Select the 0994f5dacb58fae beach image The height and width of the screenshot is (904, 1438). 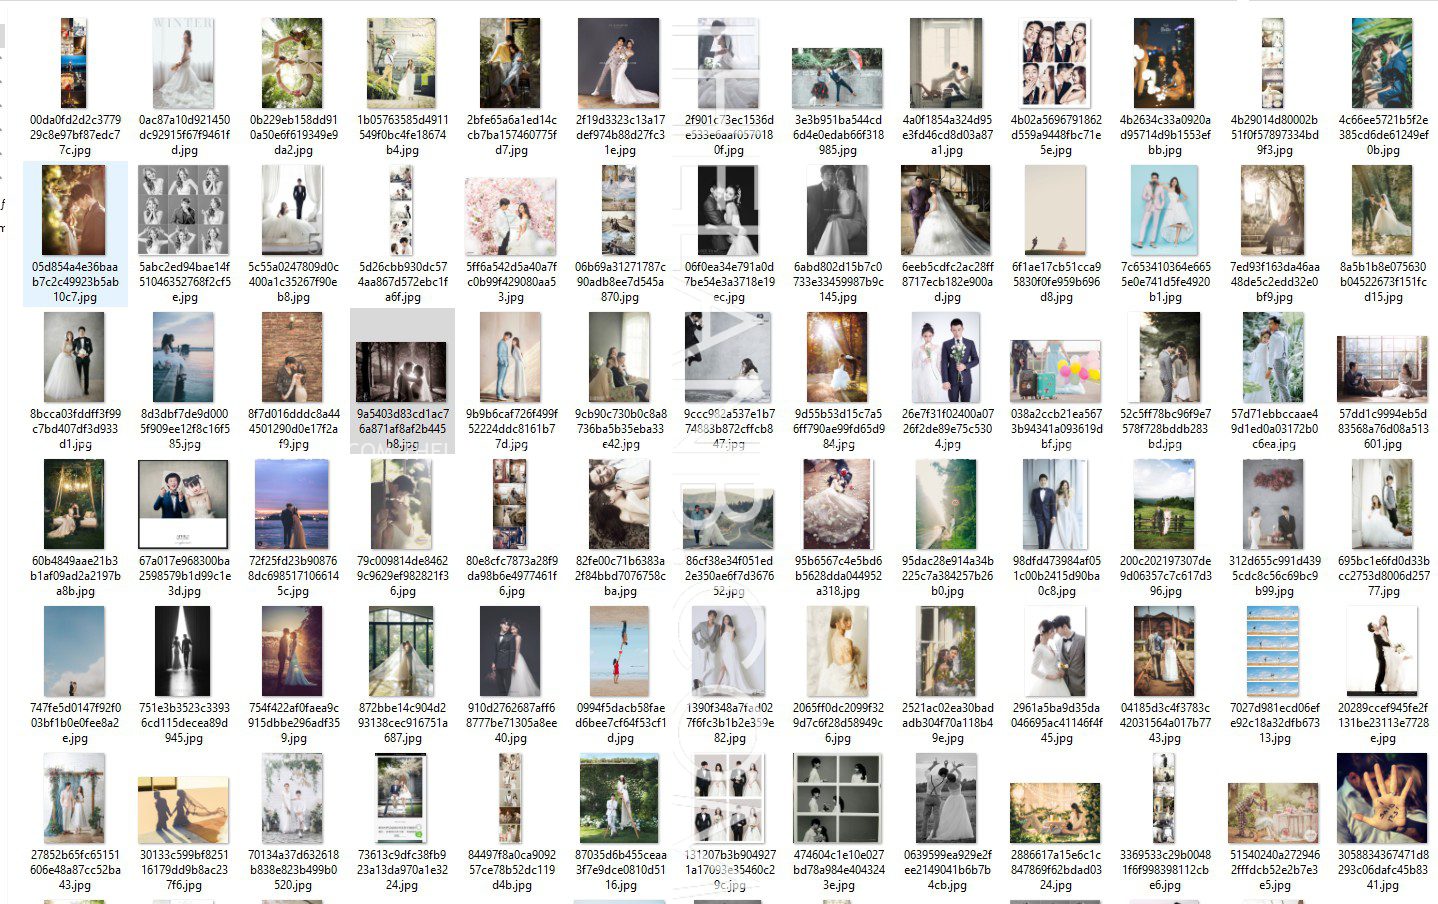pos(620,651)
